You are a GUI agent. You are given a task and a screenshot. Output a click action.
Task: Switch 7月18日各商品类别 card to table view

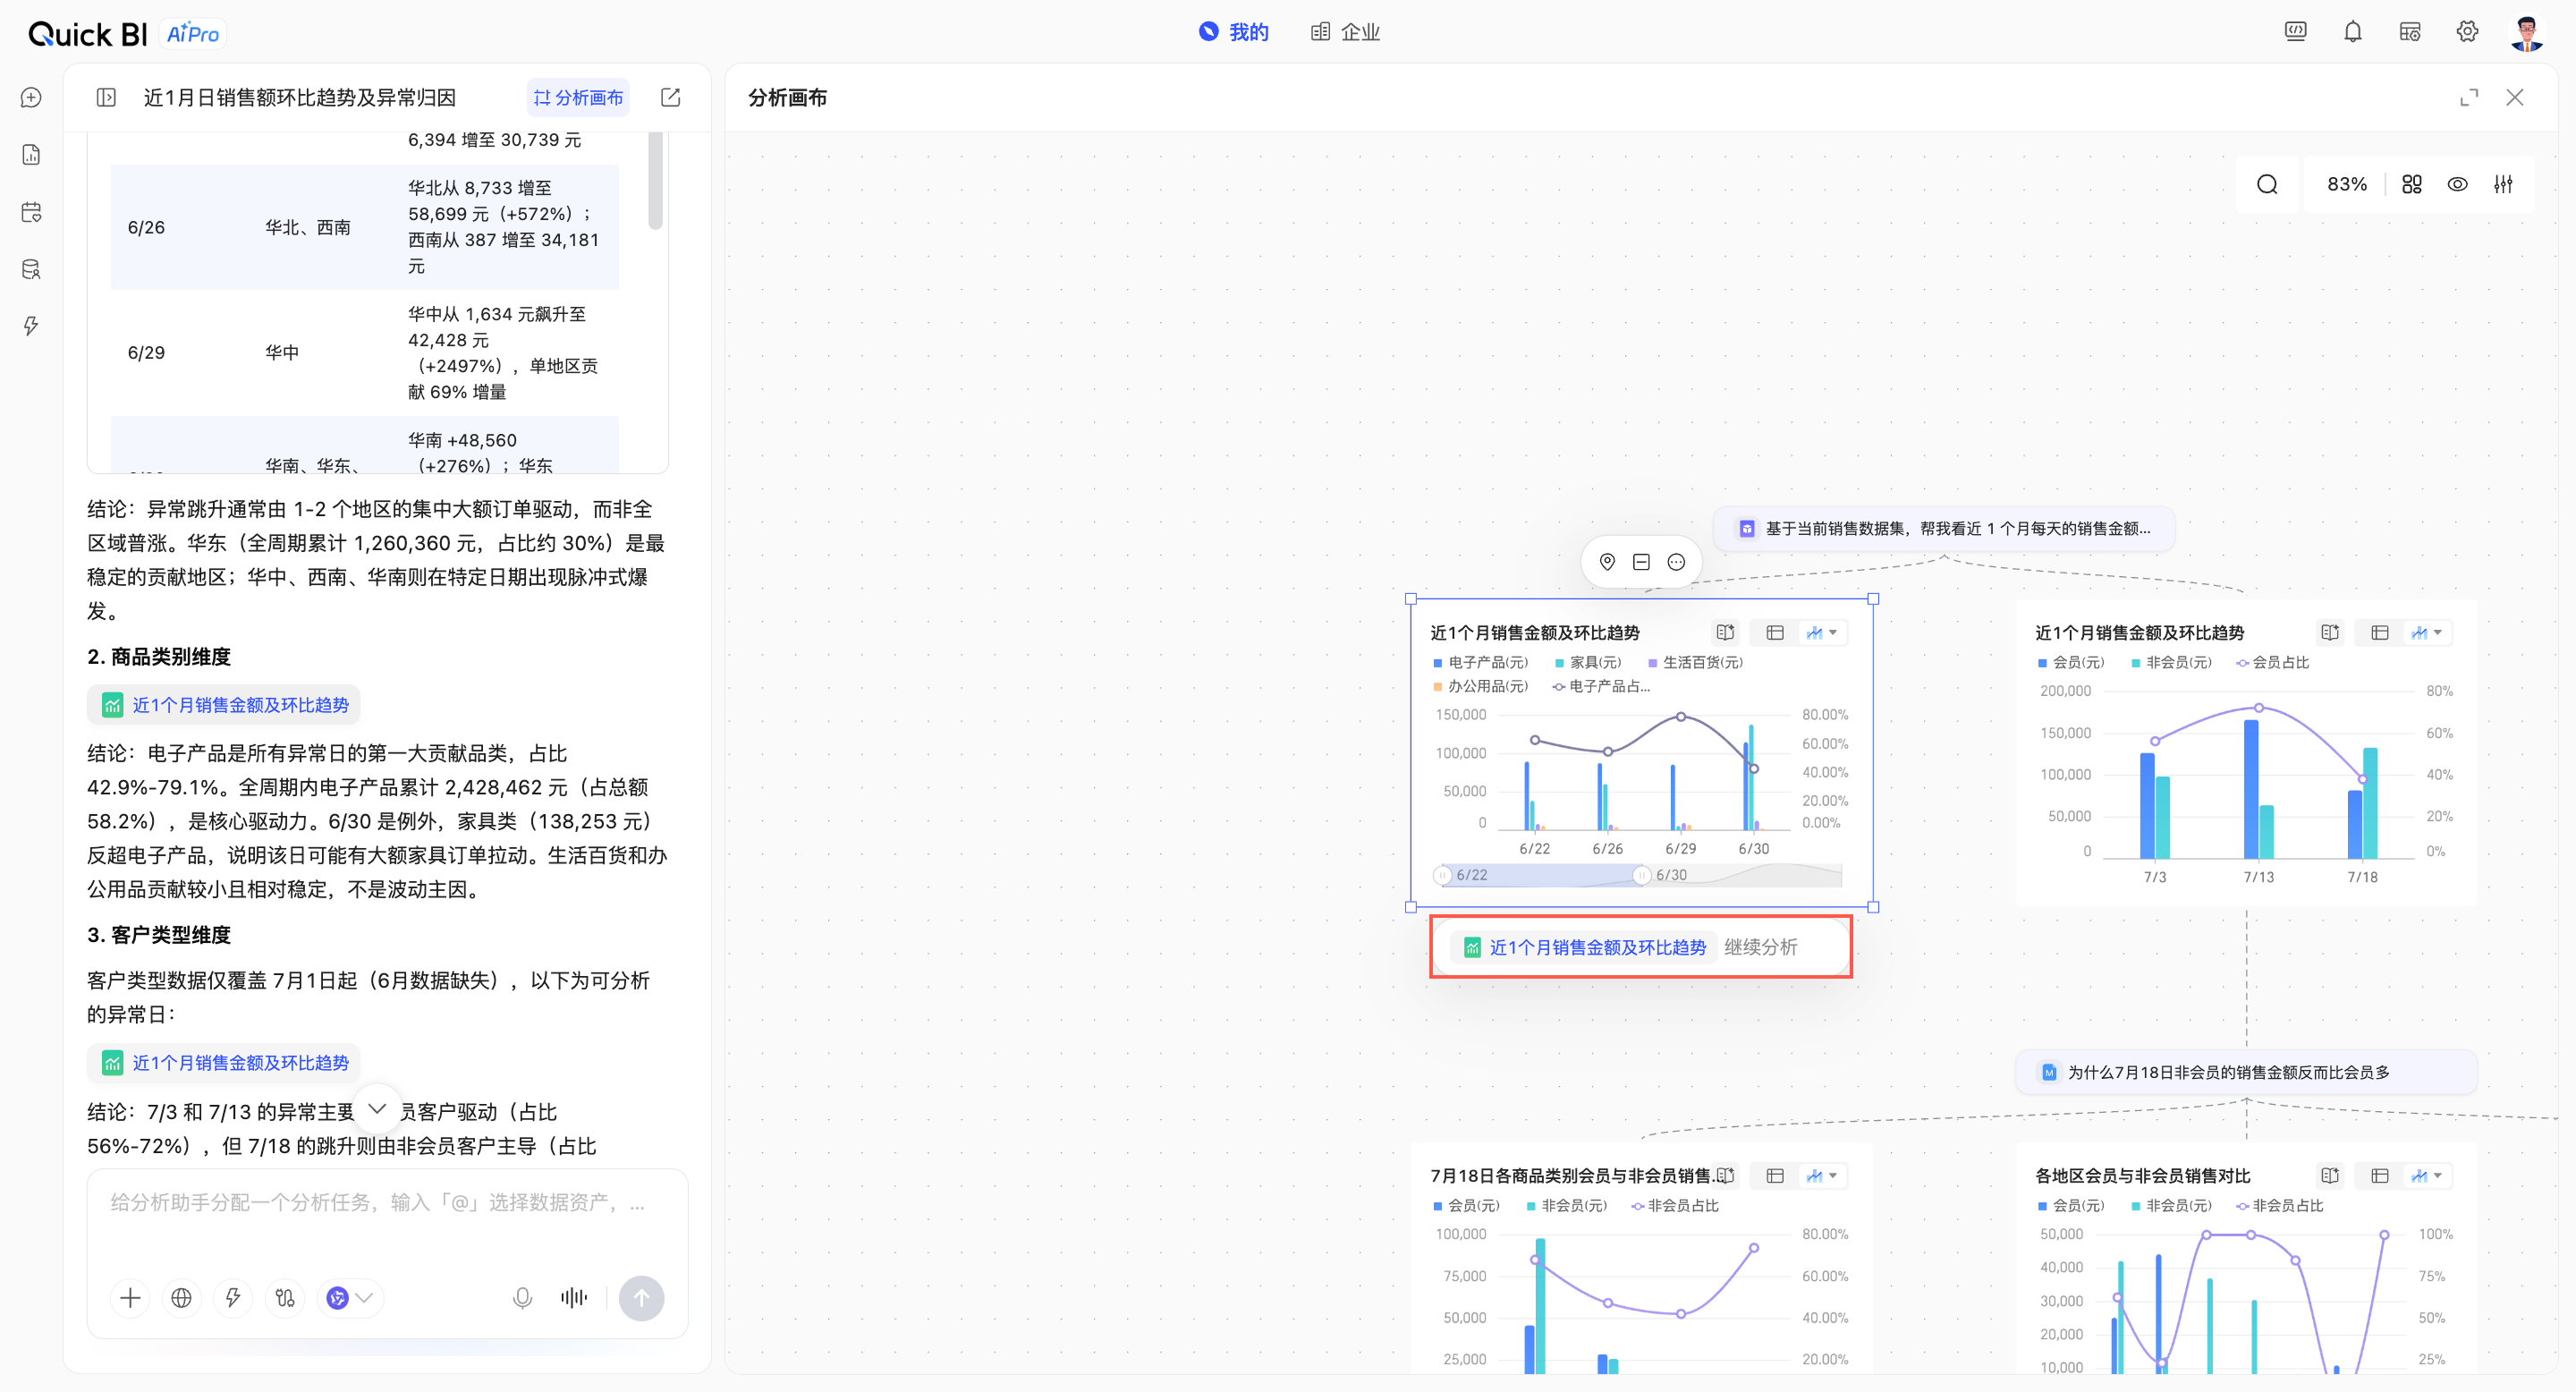pos(1775,1175)
